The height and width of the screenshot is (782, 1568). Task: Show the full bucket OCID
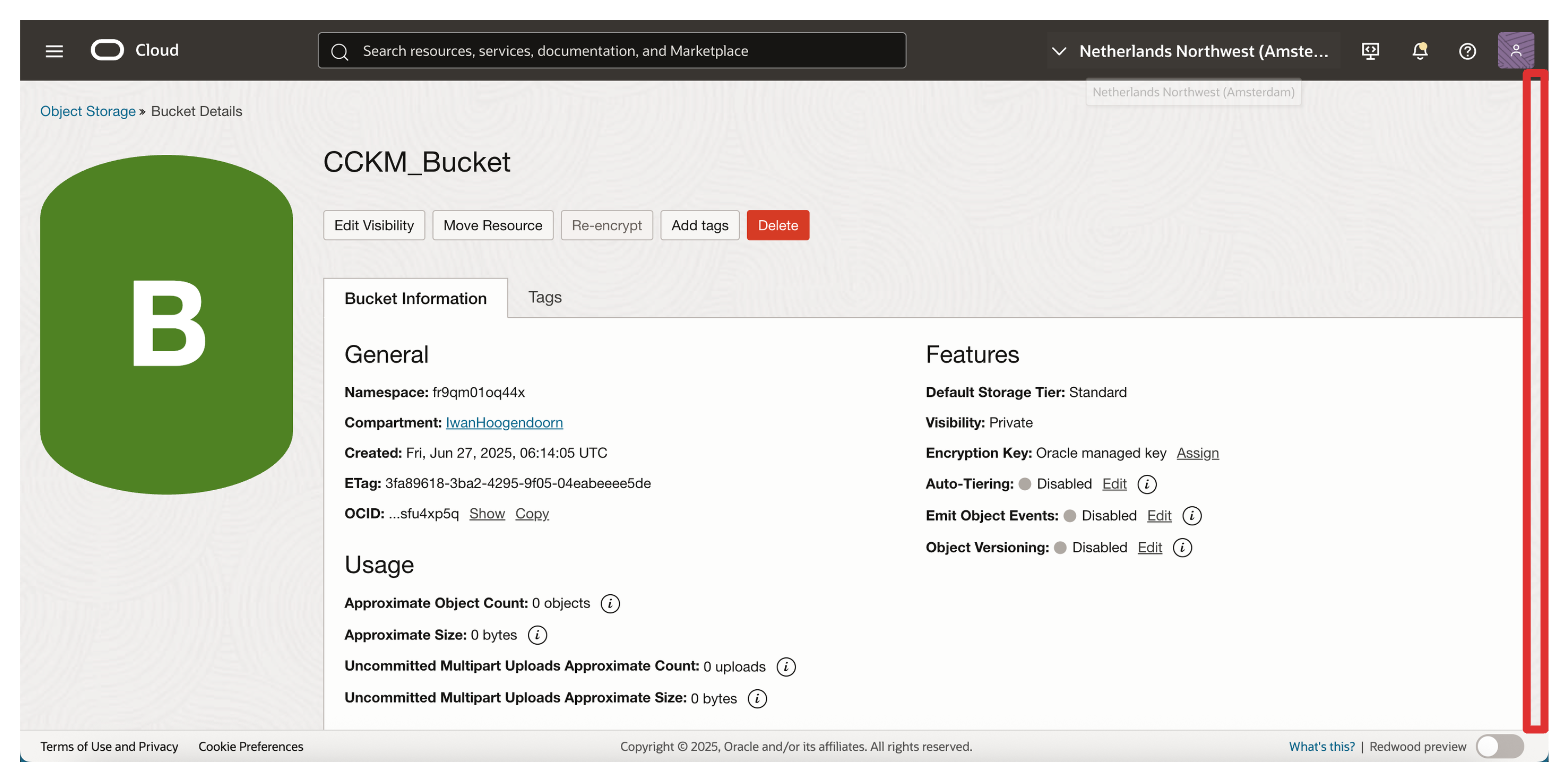click(x=487, y=514)
